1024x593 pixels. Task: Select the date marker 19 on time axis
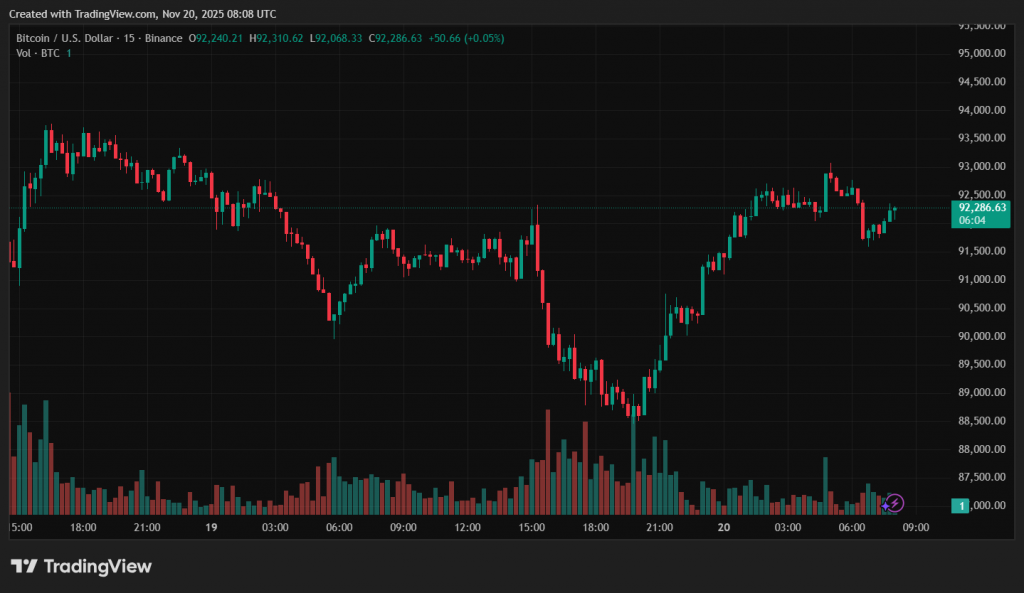[211, 527]
